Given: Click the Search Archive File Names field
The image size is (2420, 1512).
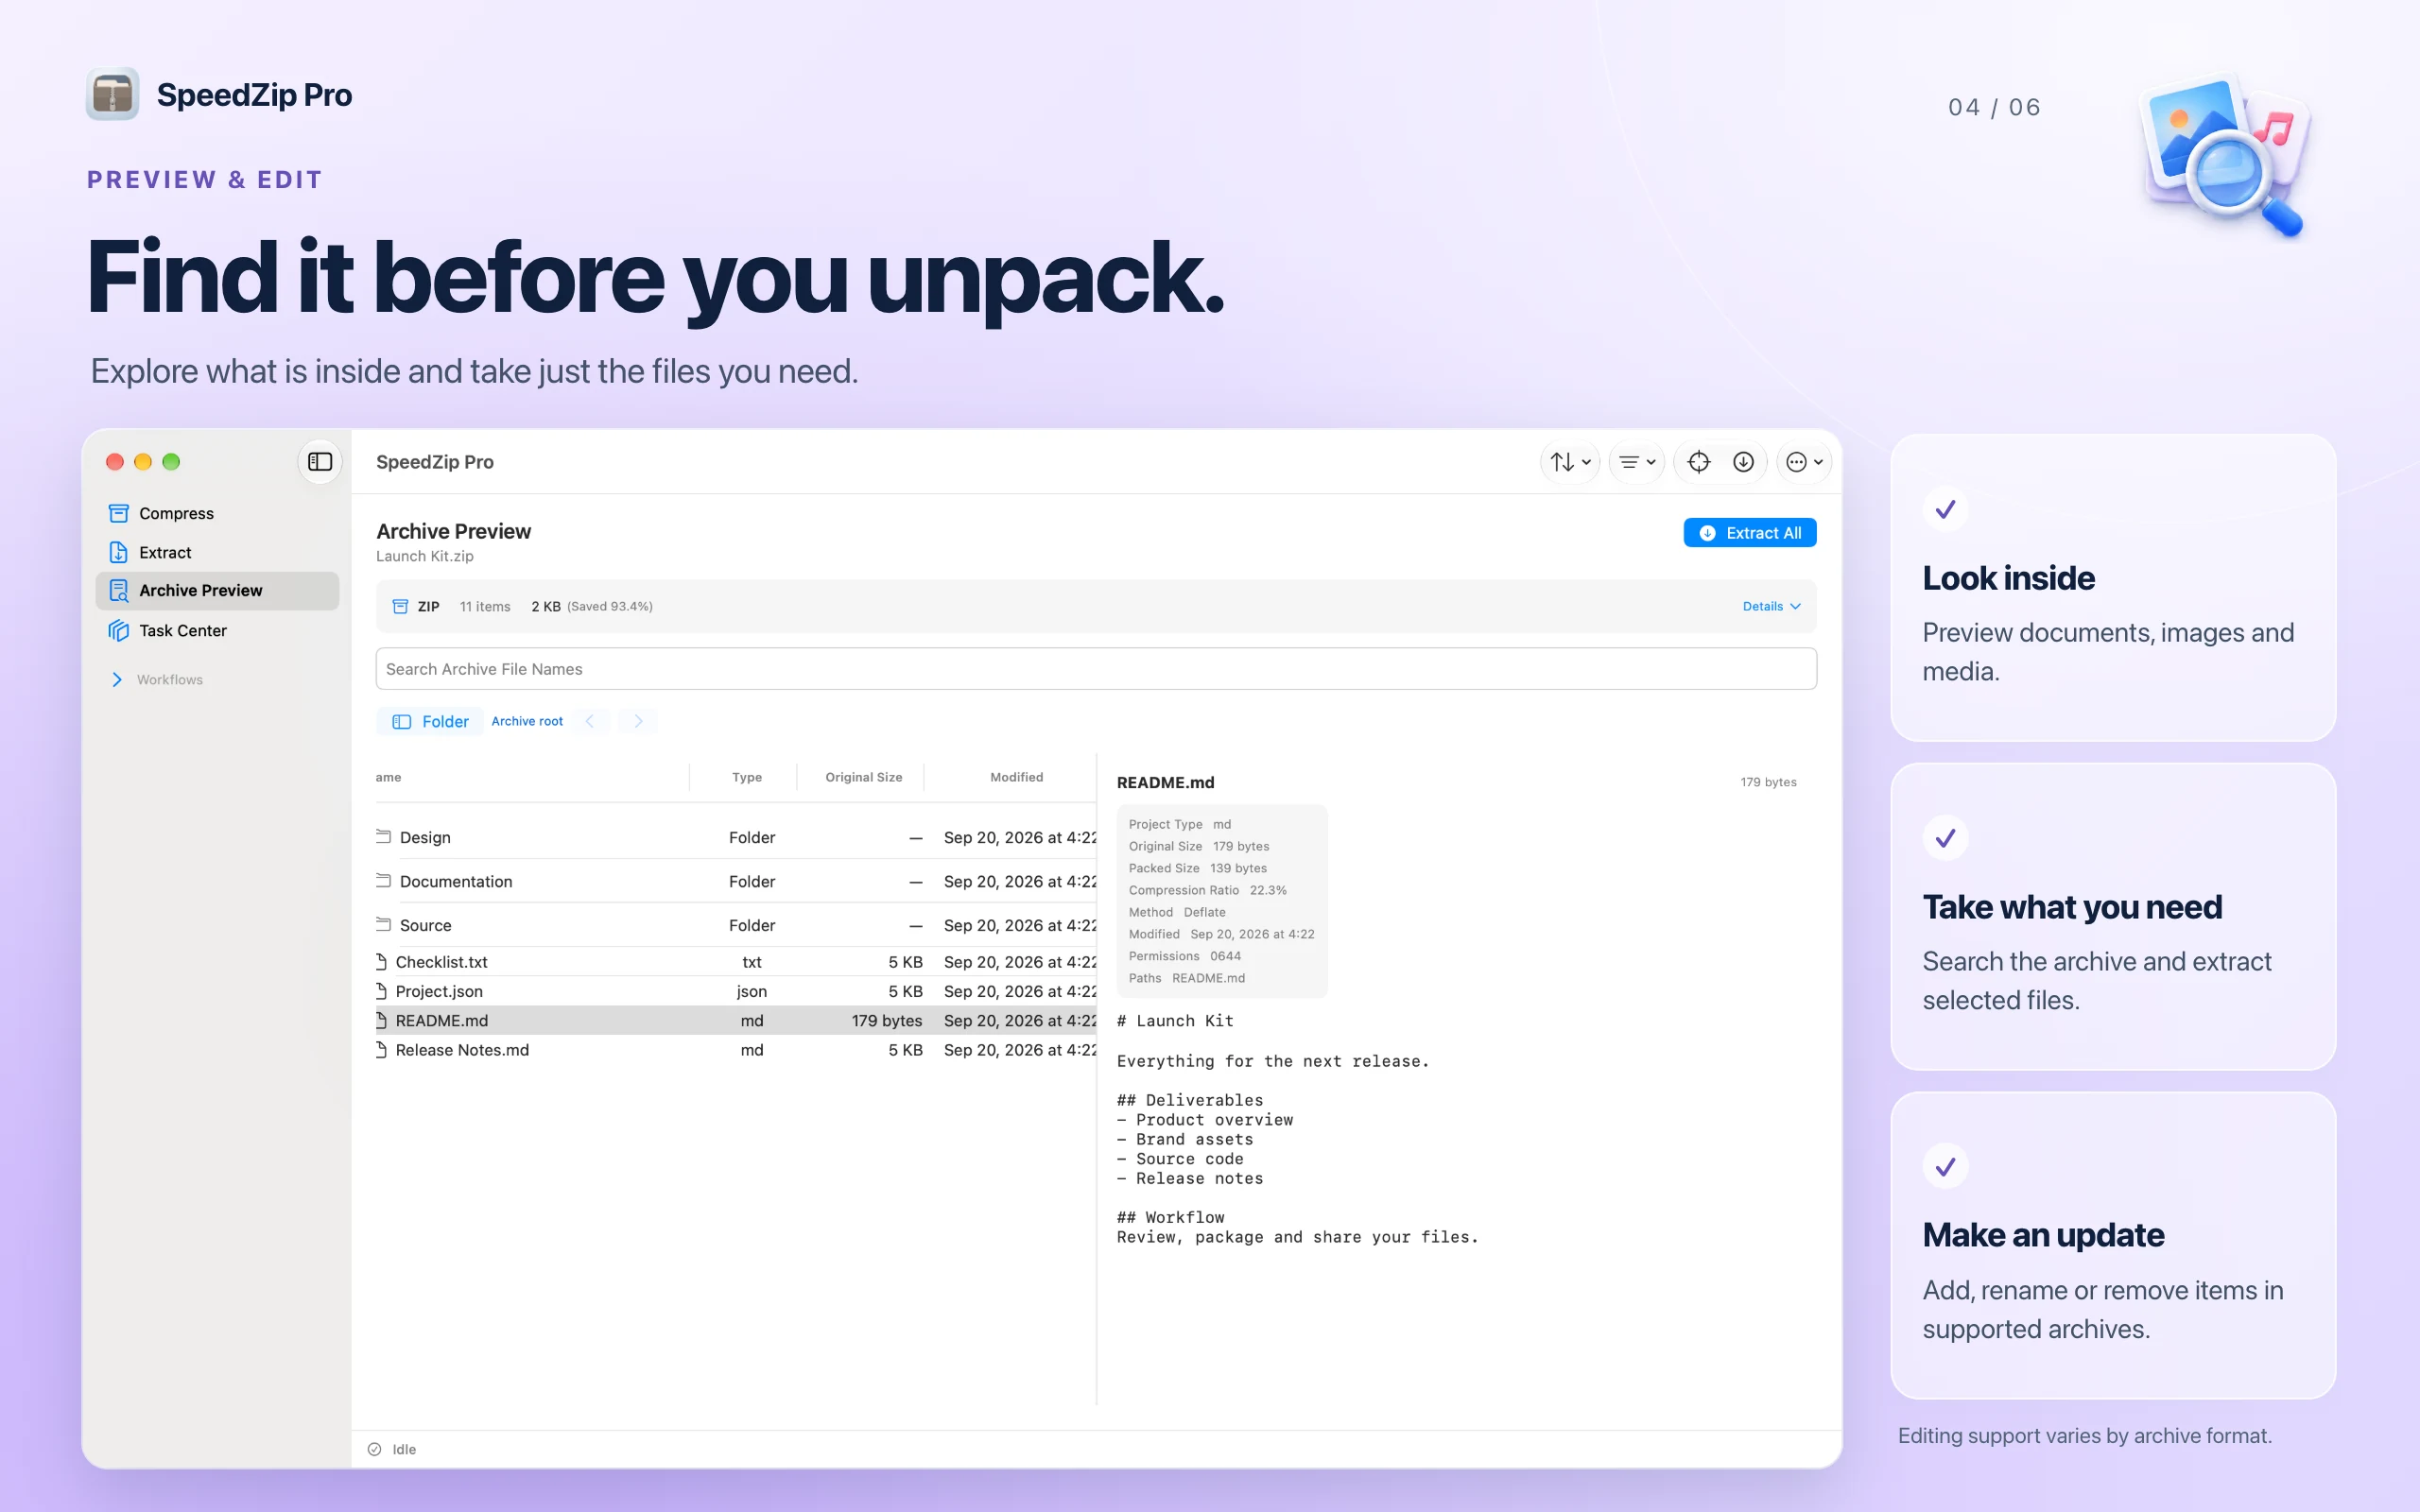Looking at the screenshot, I should (1096, 668).
